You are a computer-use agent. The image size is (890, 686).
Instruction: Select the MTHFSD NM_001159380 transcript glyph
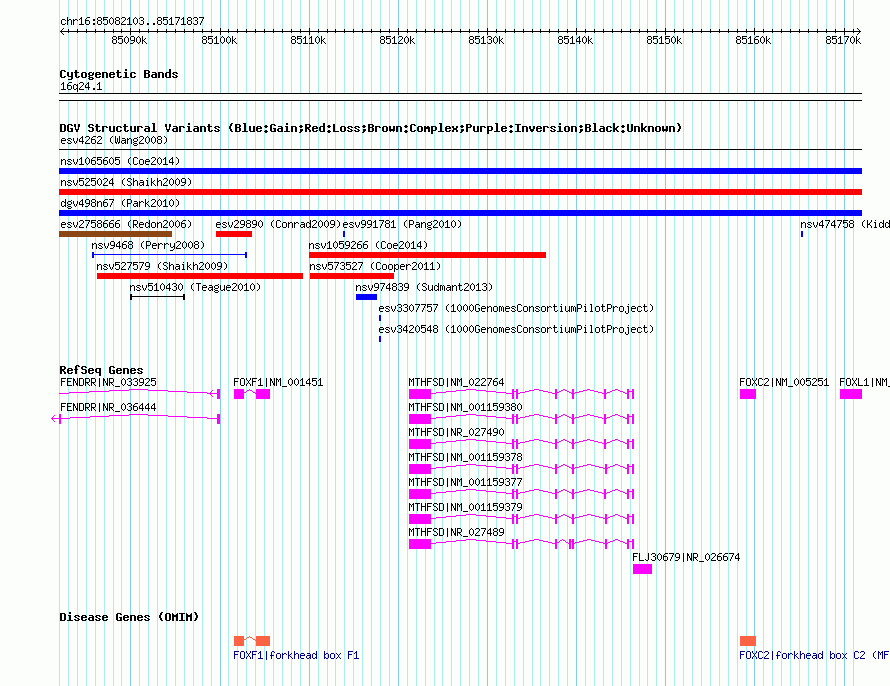coord(521,419)
